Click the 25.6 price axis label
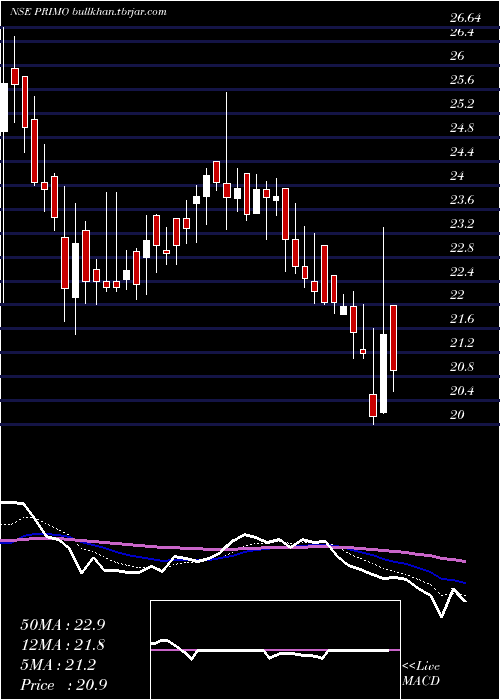Screen dimensions: 500x700 tap(462, 80)
